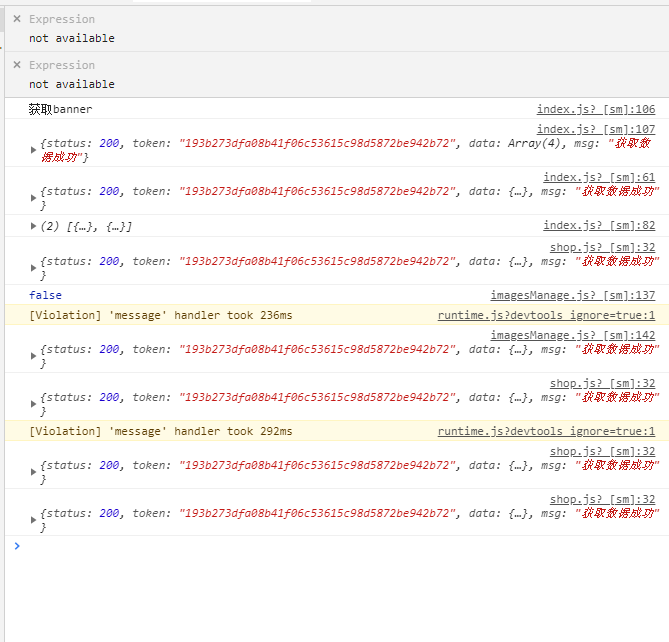Expand the second shop.js:32 status object
This screenshot has width=669, height=642.
(33, 404)
